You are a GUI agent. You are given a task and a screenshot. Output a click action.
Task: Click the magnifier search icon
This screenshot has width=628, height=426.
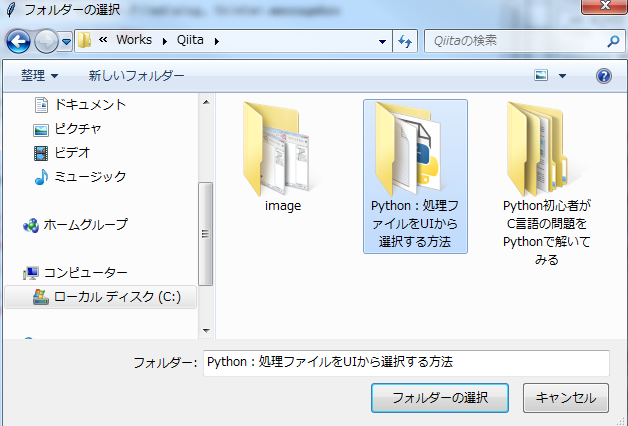pos(613,41)
